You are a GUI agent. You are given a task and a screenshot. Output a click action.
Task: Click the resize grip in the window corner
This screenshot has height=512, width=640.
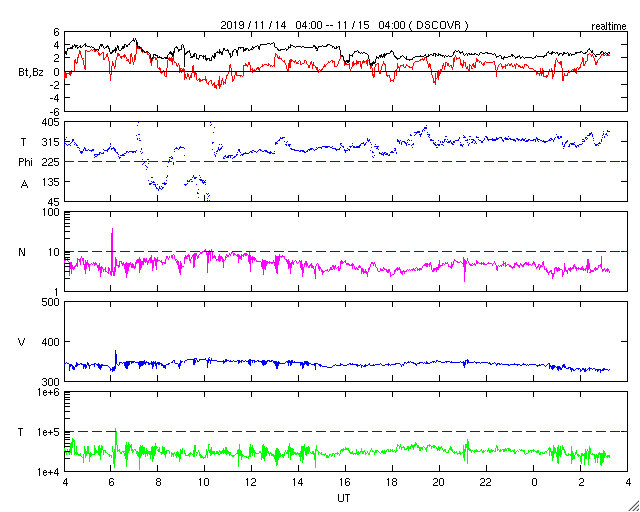(634, 506)
